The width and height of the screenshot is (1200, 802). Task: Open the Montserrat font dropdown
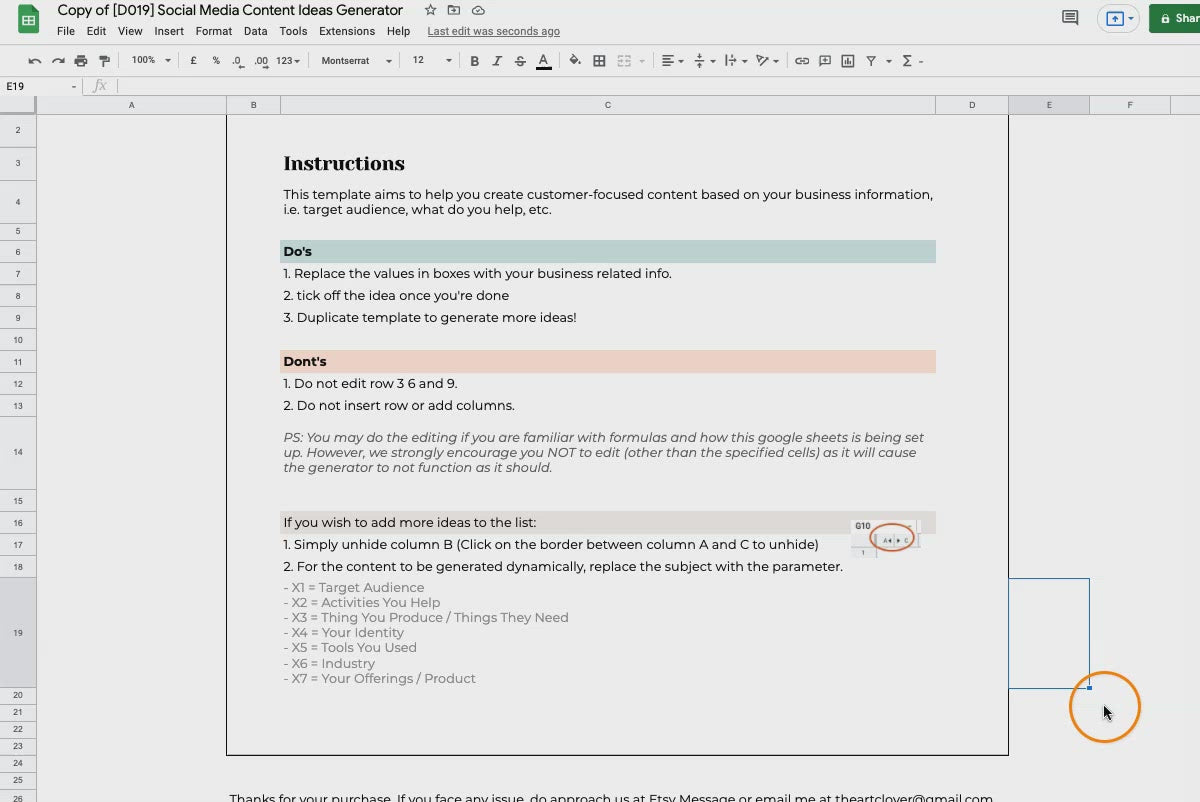[356, 61]
